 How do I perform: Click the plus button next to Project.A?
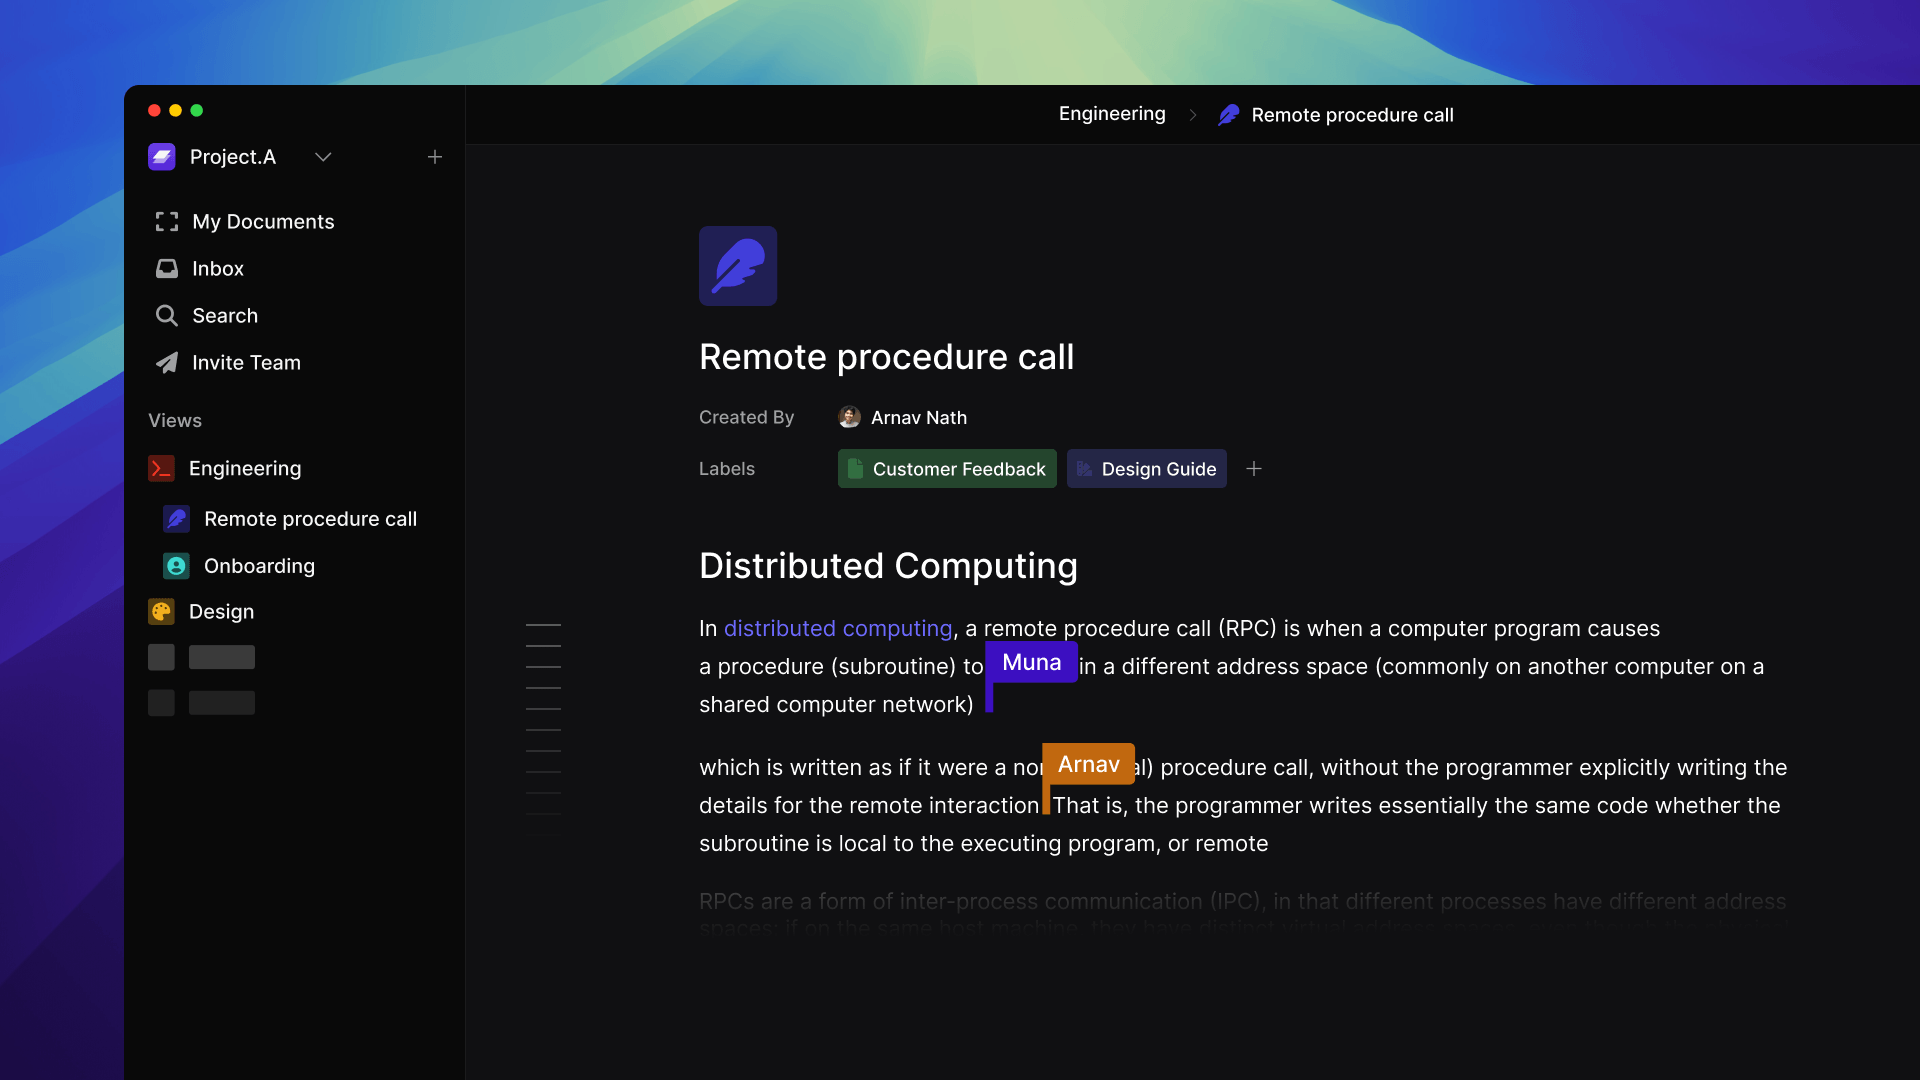click(x=435, y=157)
